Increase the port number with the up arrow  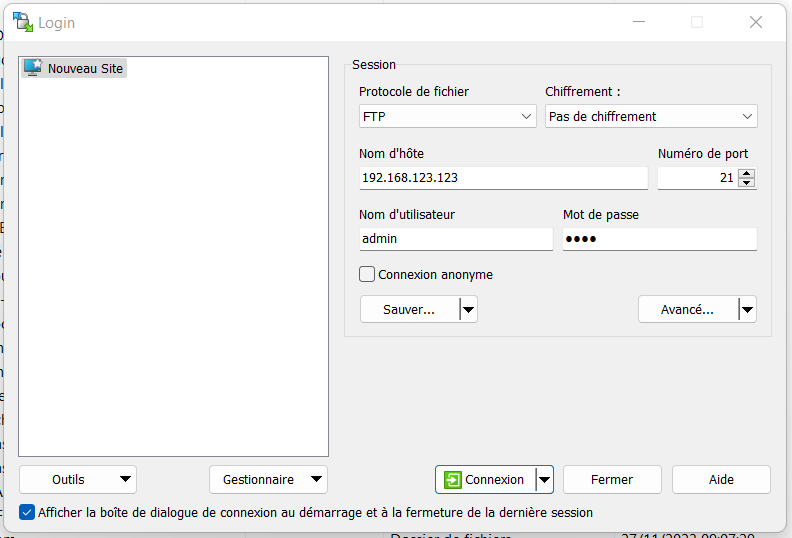[746, 173]
